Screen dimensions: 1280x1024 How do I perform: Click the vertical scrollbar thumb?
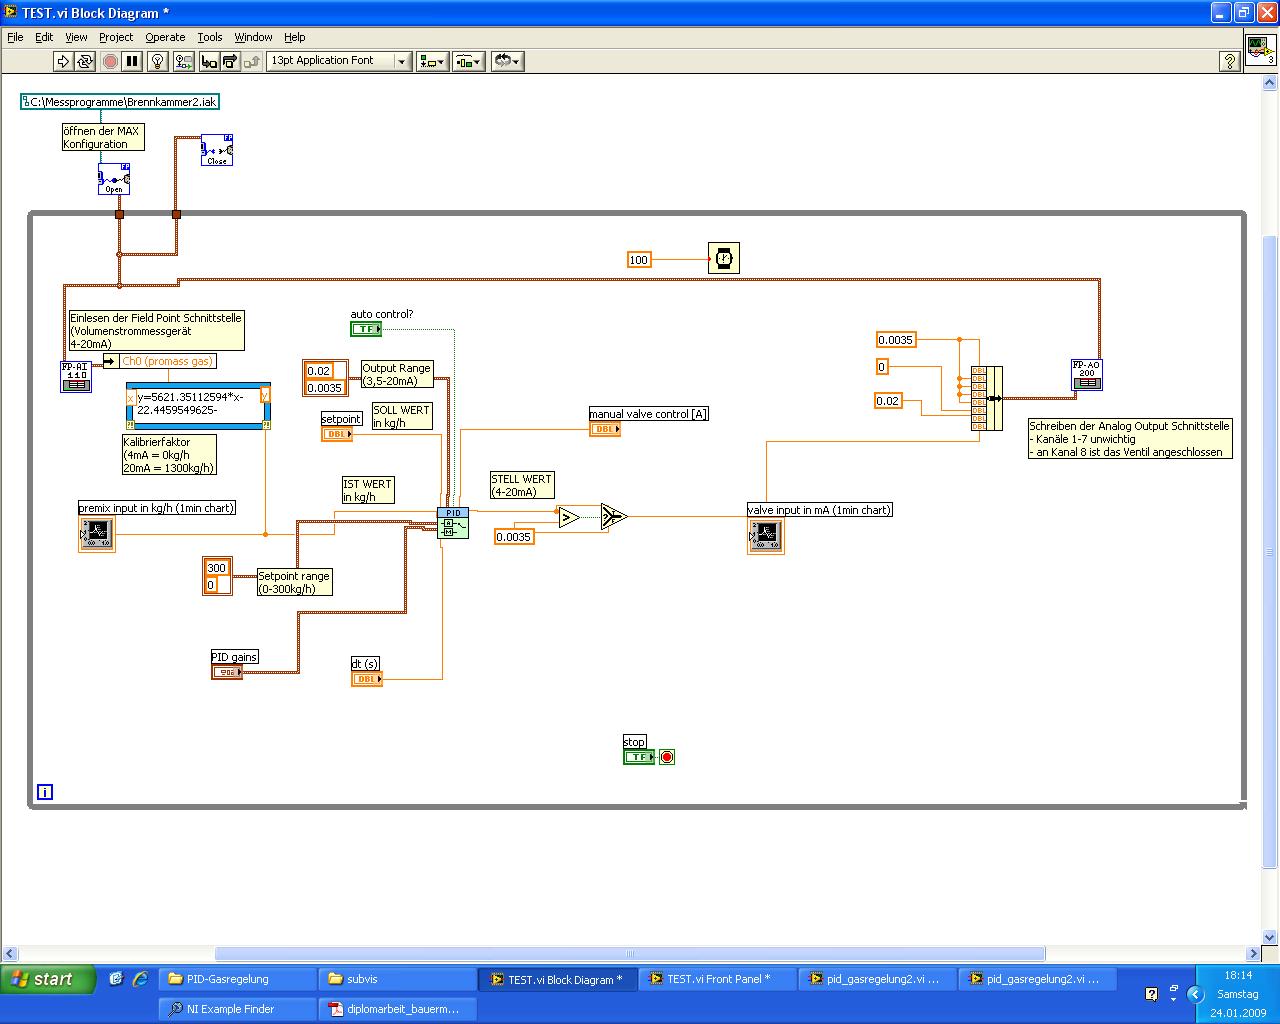[1270, 552]
